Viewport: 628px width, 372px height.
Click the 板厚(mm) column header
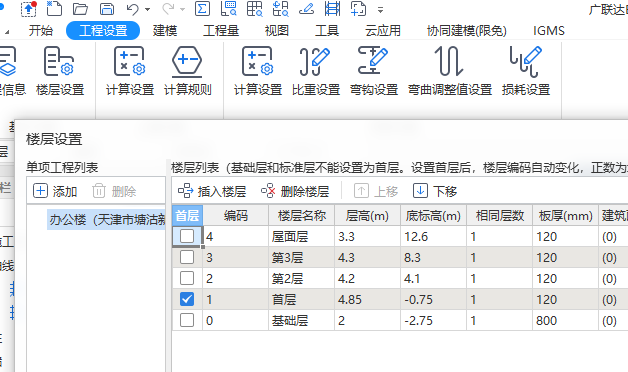coord(565,215)
